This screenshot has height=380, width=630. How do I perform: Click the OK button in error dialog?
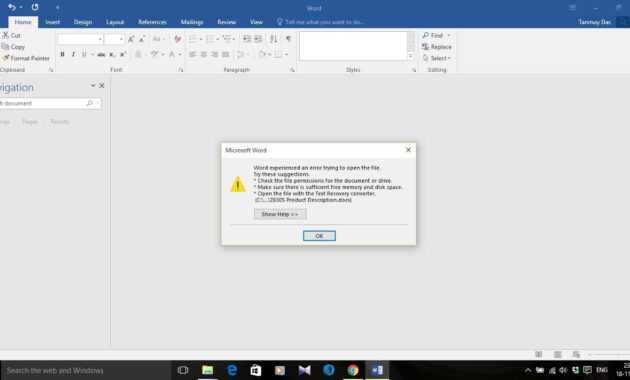point(319,236)
